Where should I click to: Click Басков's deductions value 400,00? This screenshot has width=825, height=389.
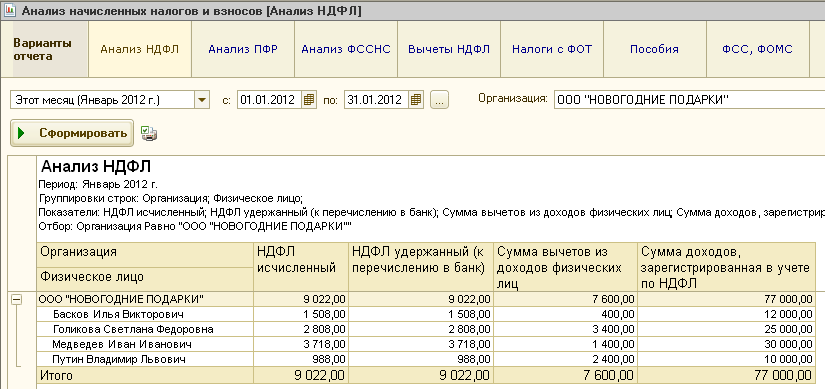click(x=618, y=315)
